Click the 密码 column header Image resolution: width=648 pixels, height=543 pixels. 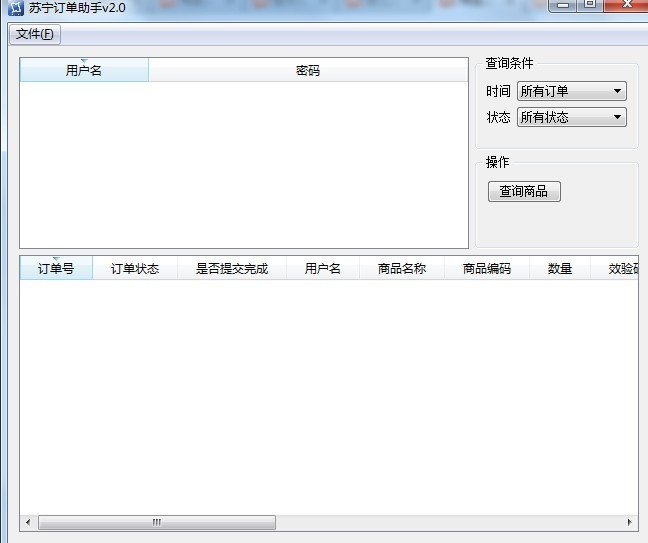[308, 70]
